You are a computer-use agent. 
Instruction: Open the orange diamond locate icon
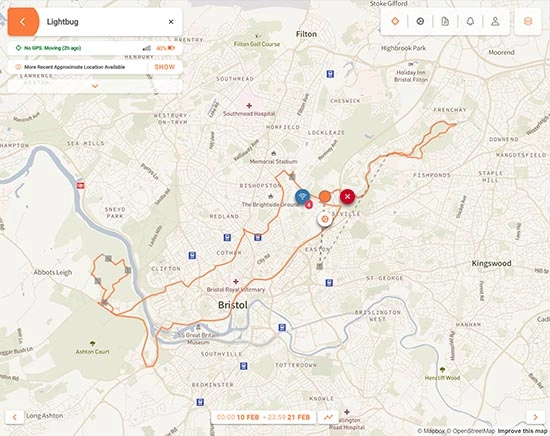tap(395, 21)
